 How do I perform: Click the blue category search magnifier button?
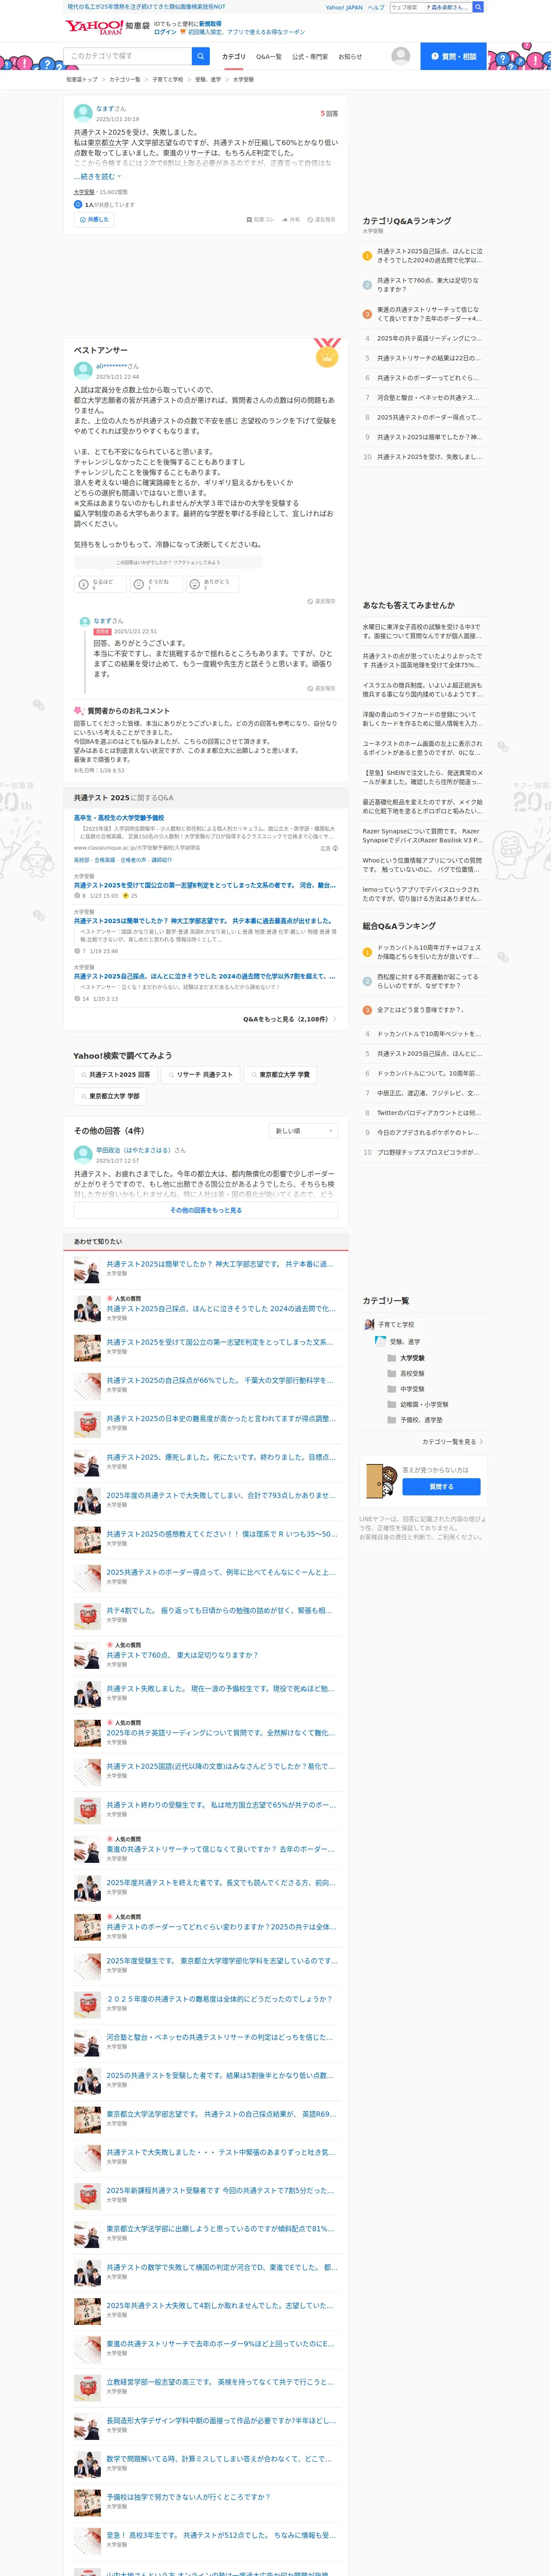pyautogui.click(x=201, y=56)
